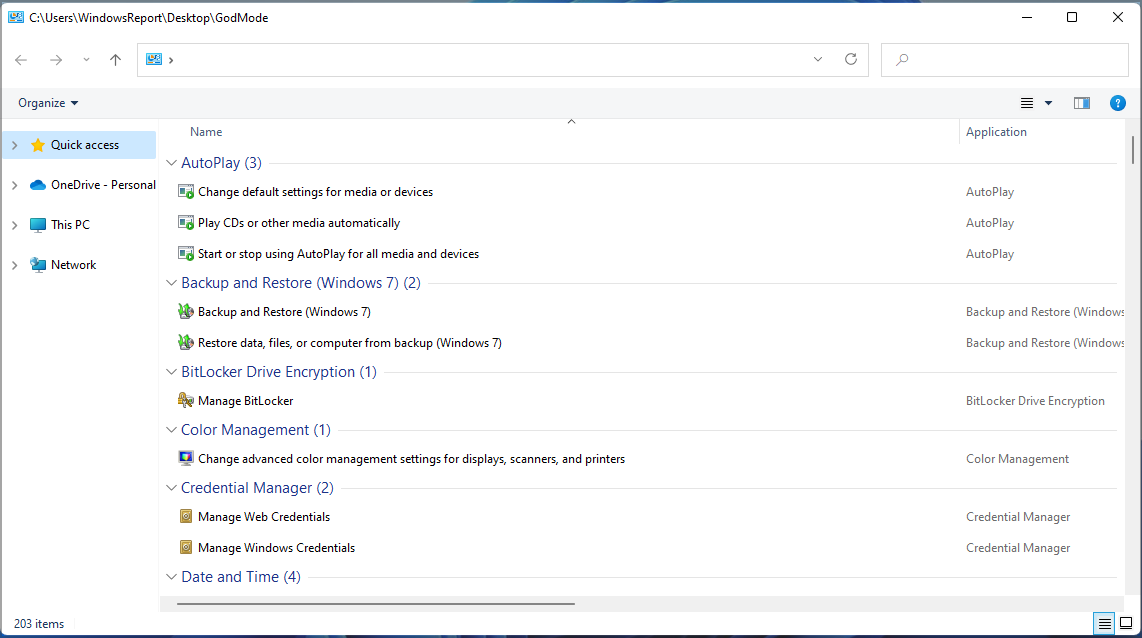Click the OneDrive cloud icon
Image resolution: width=1142 pixels, height=638 pixels.
pyautogui.click(x=38, y=185)
